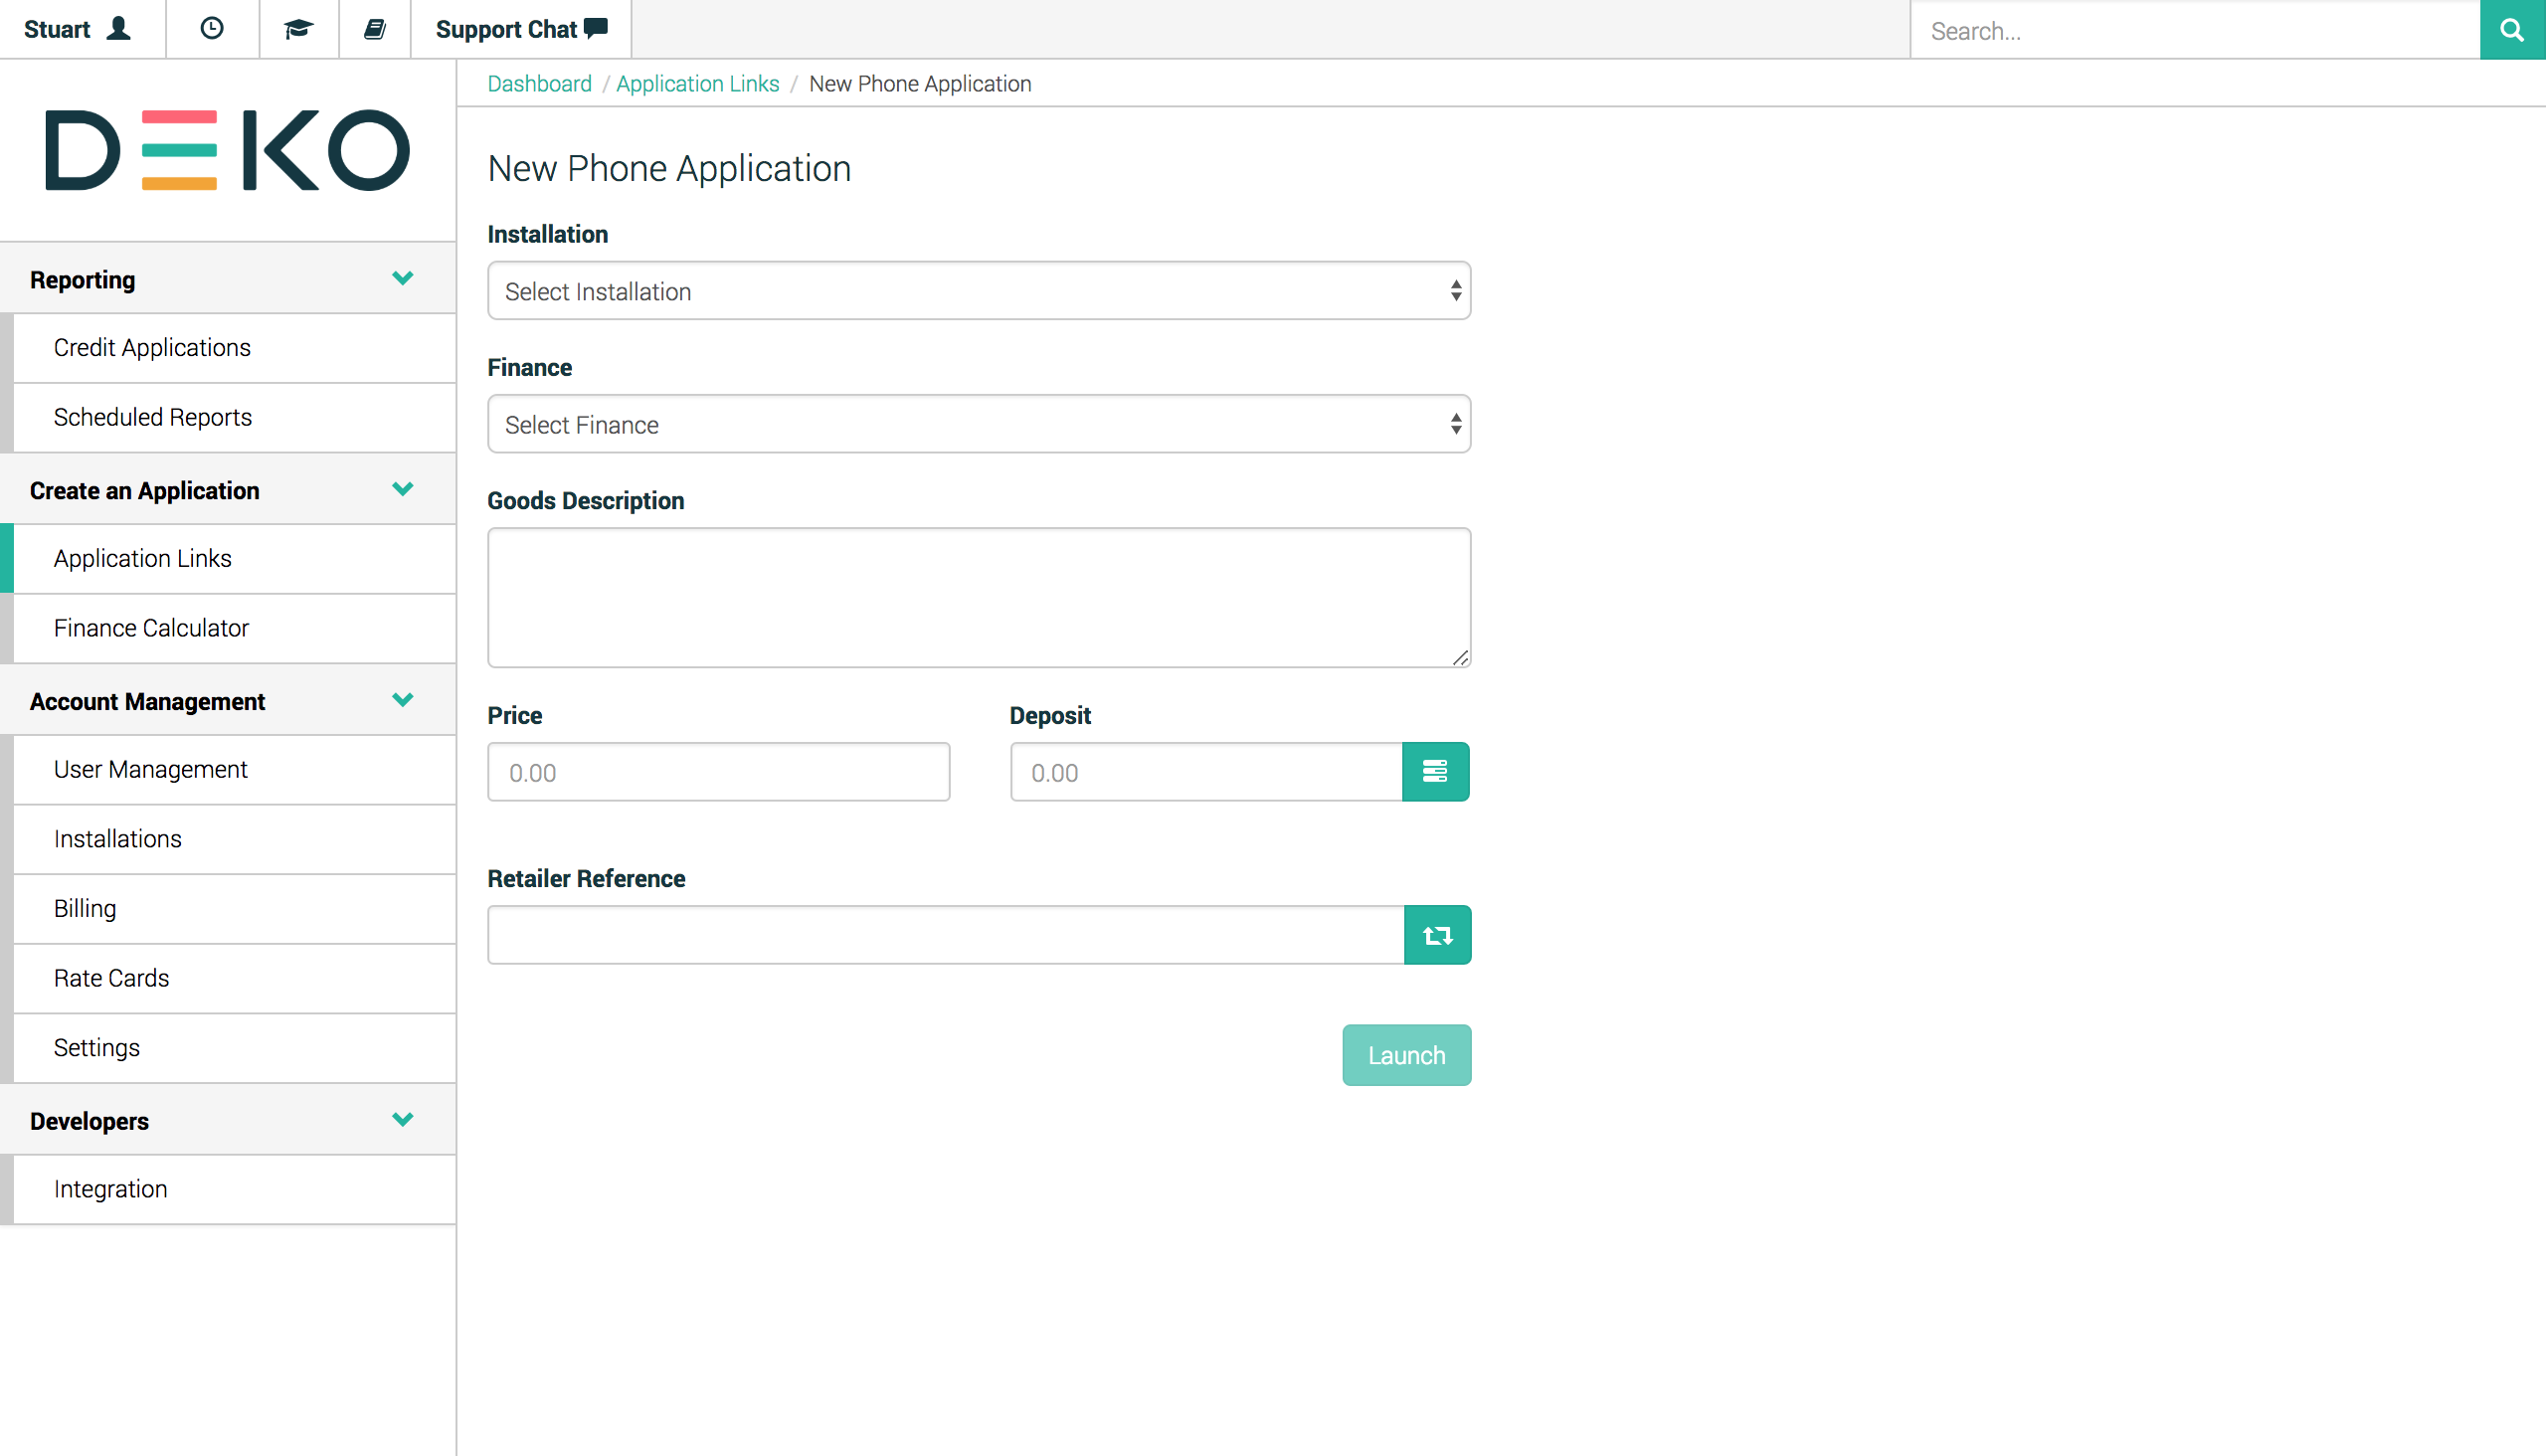2546x1456 pixels.
Task: Open Credit Applications in sidebar
Action: click(152, 347)
